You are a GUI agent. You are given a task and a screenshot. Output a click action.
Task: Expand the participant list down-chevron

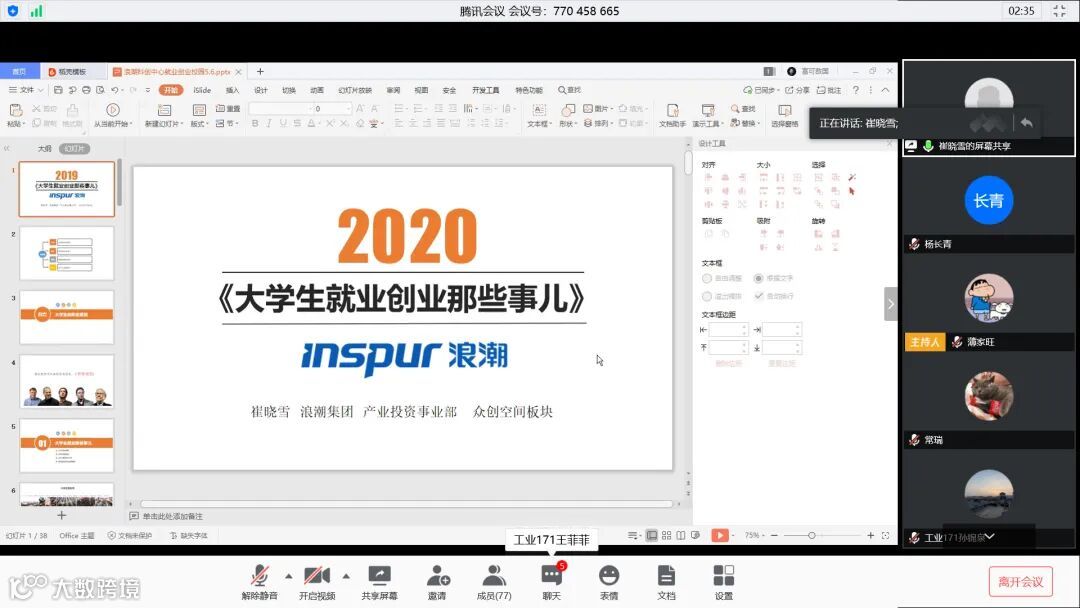pos(989,536)
